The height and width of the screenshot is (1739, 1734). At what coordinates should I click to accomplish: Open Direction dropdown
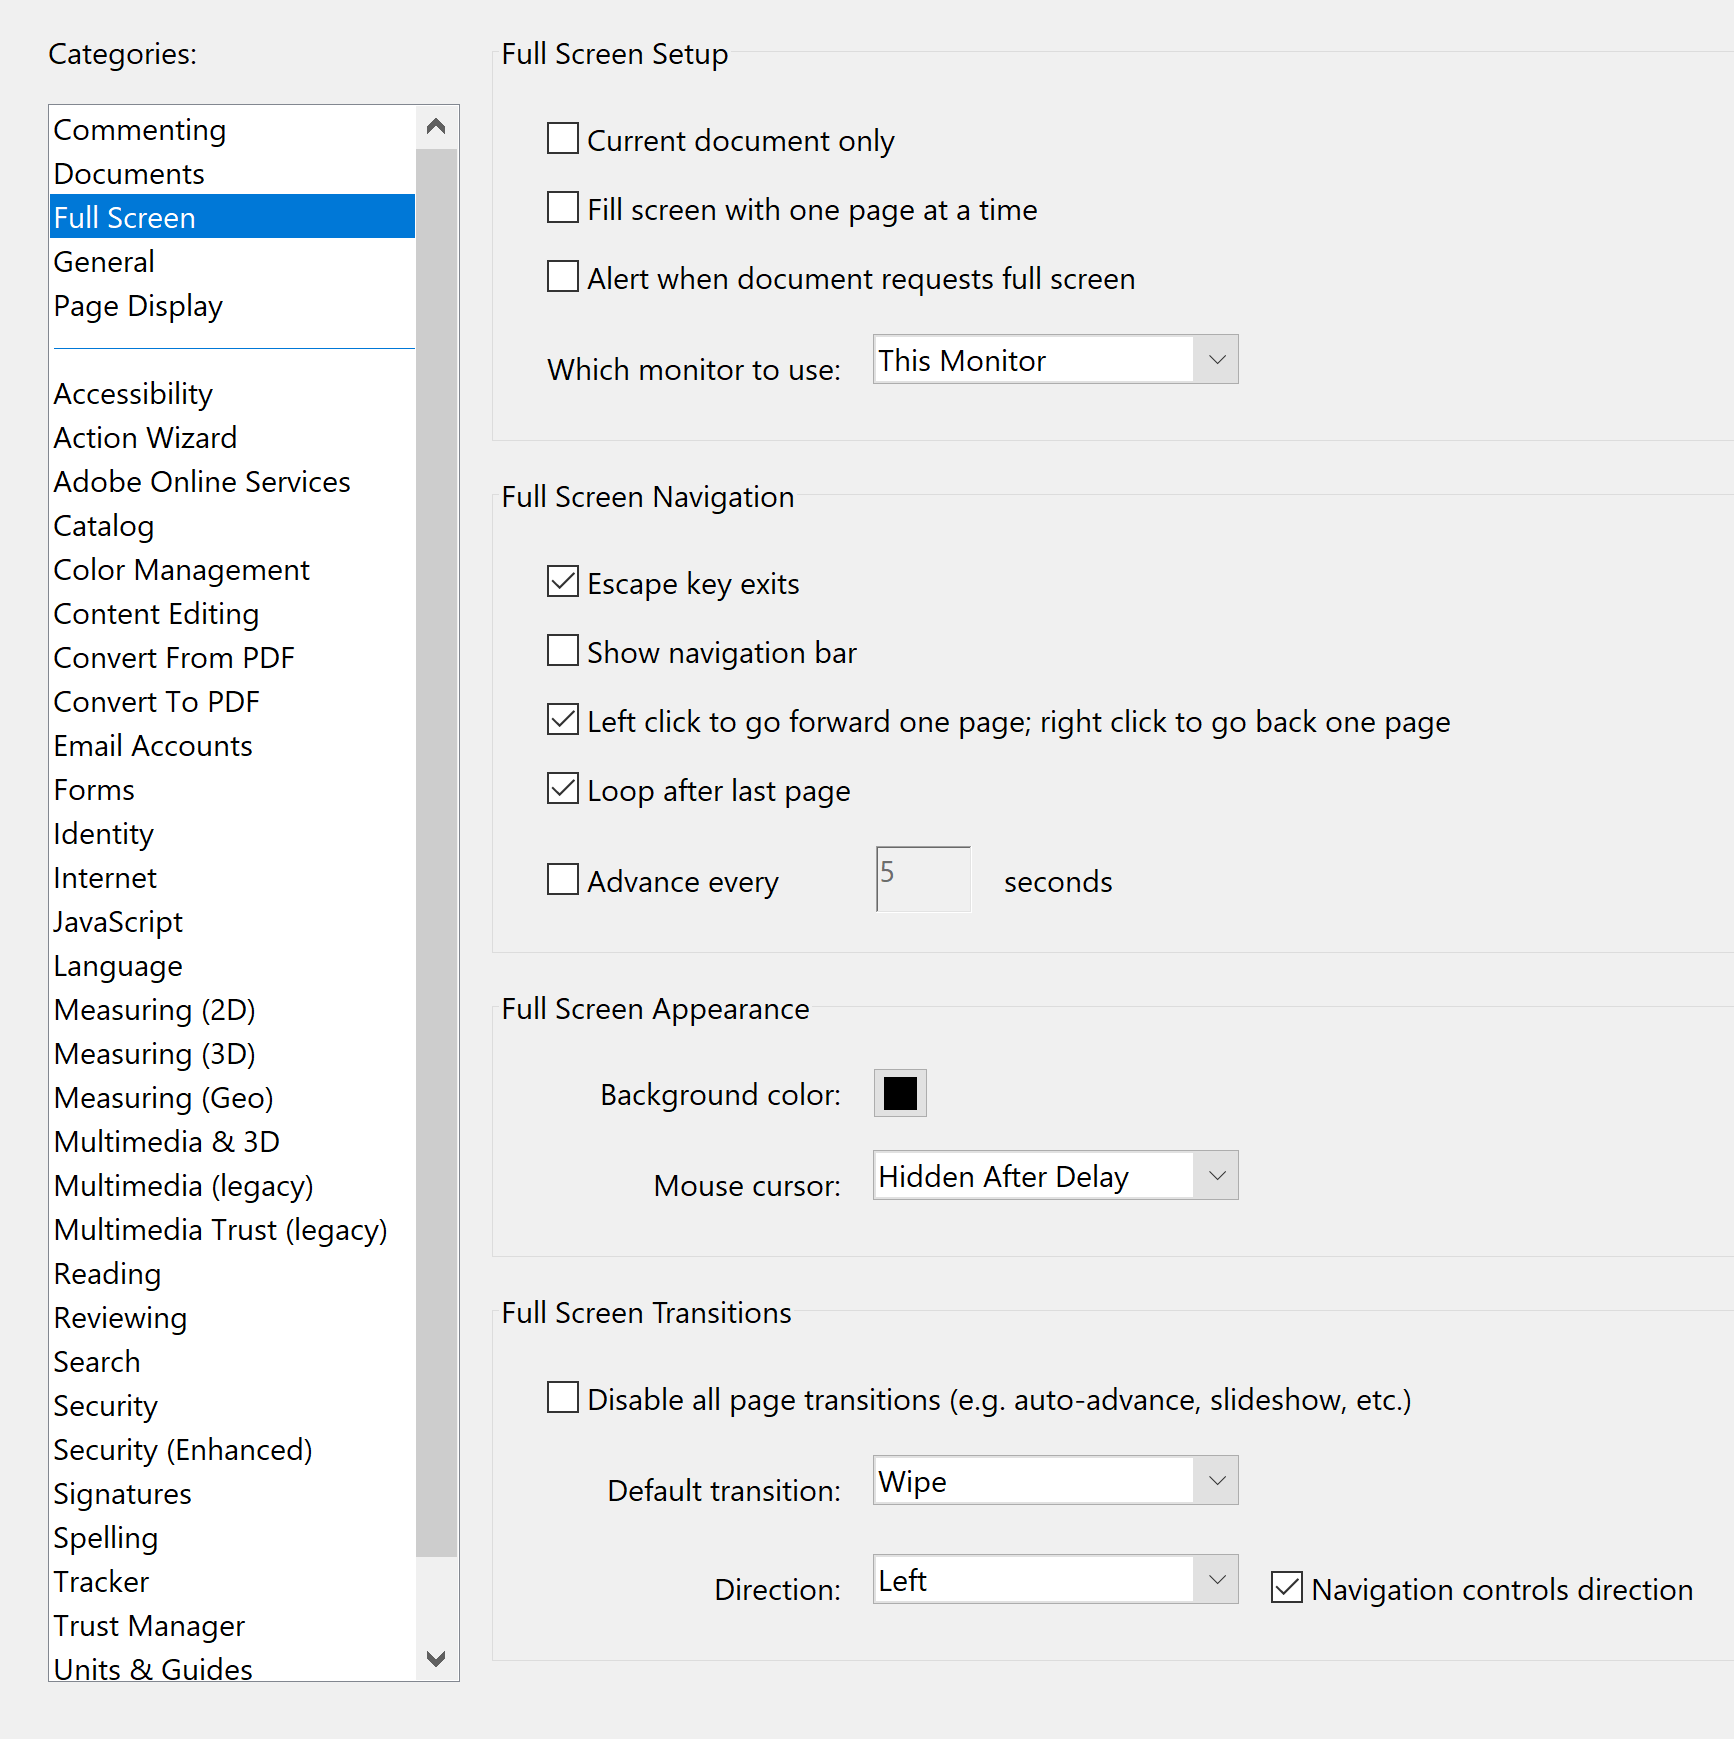pyautogui.click(x=1055, y=1579)
